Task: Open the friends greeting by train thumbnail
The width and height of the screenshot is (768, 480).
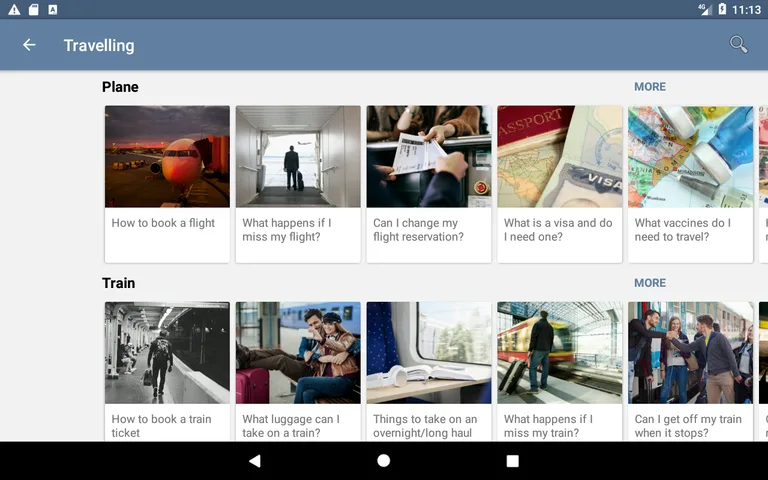Action: pos(691,353)
